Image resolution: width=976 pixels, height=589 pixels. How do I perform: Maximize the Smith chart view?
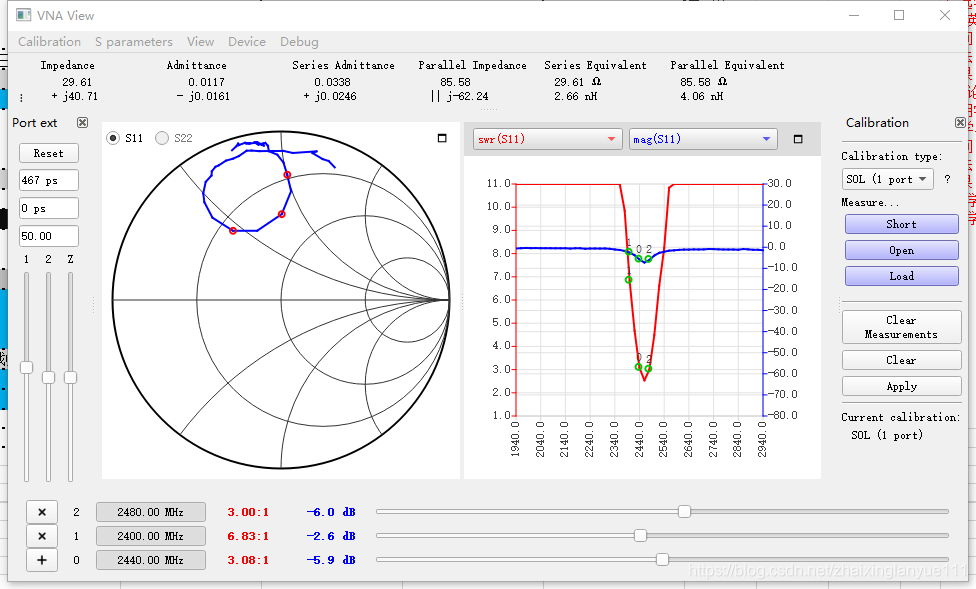(x=442, y=138)
